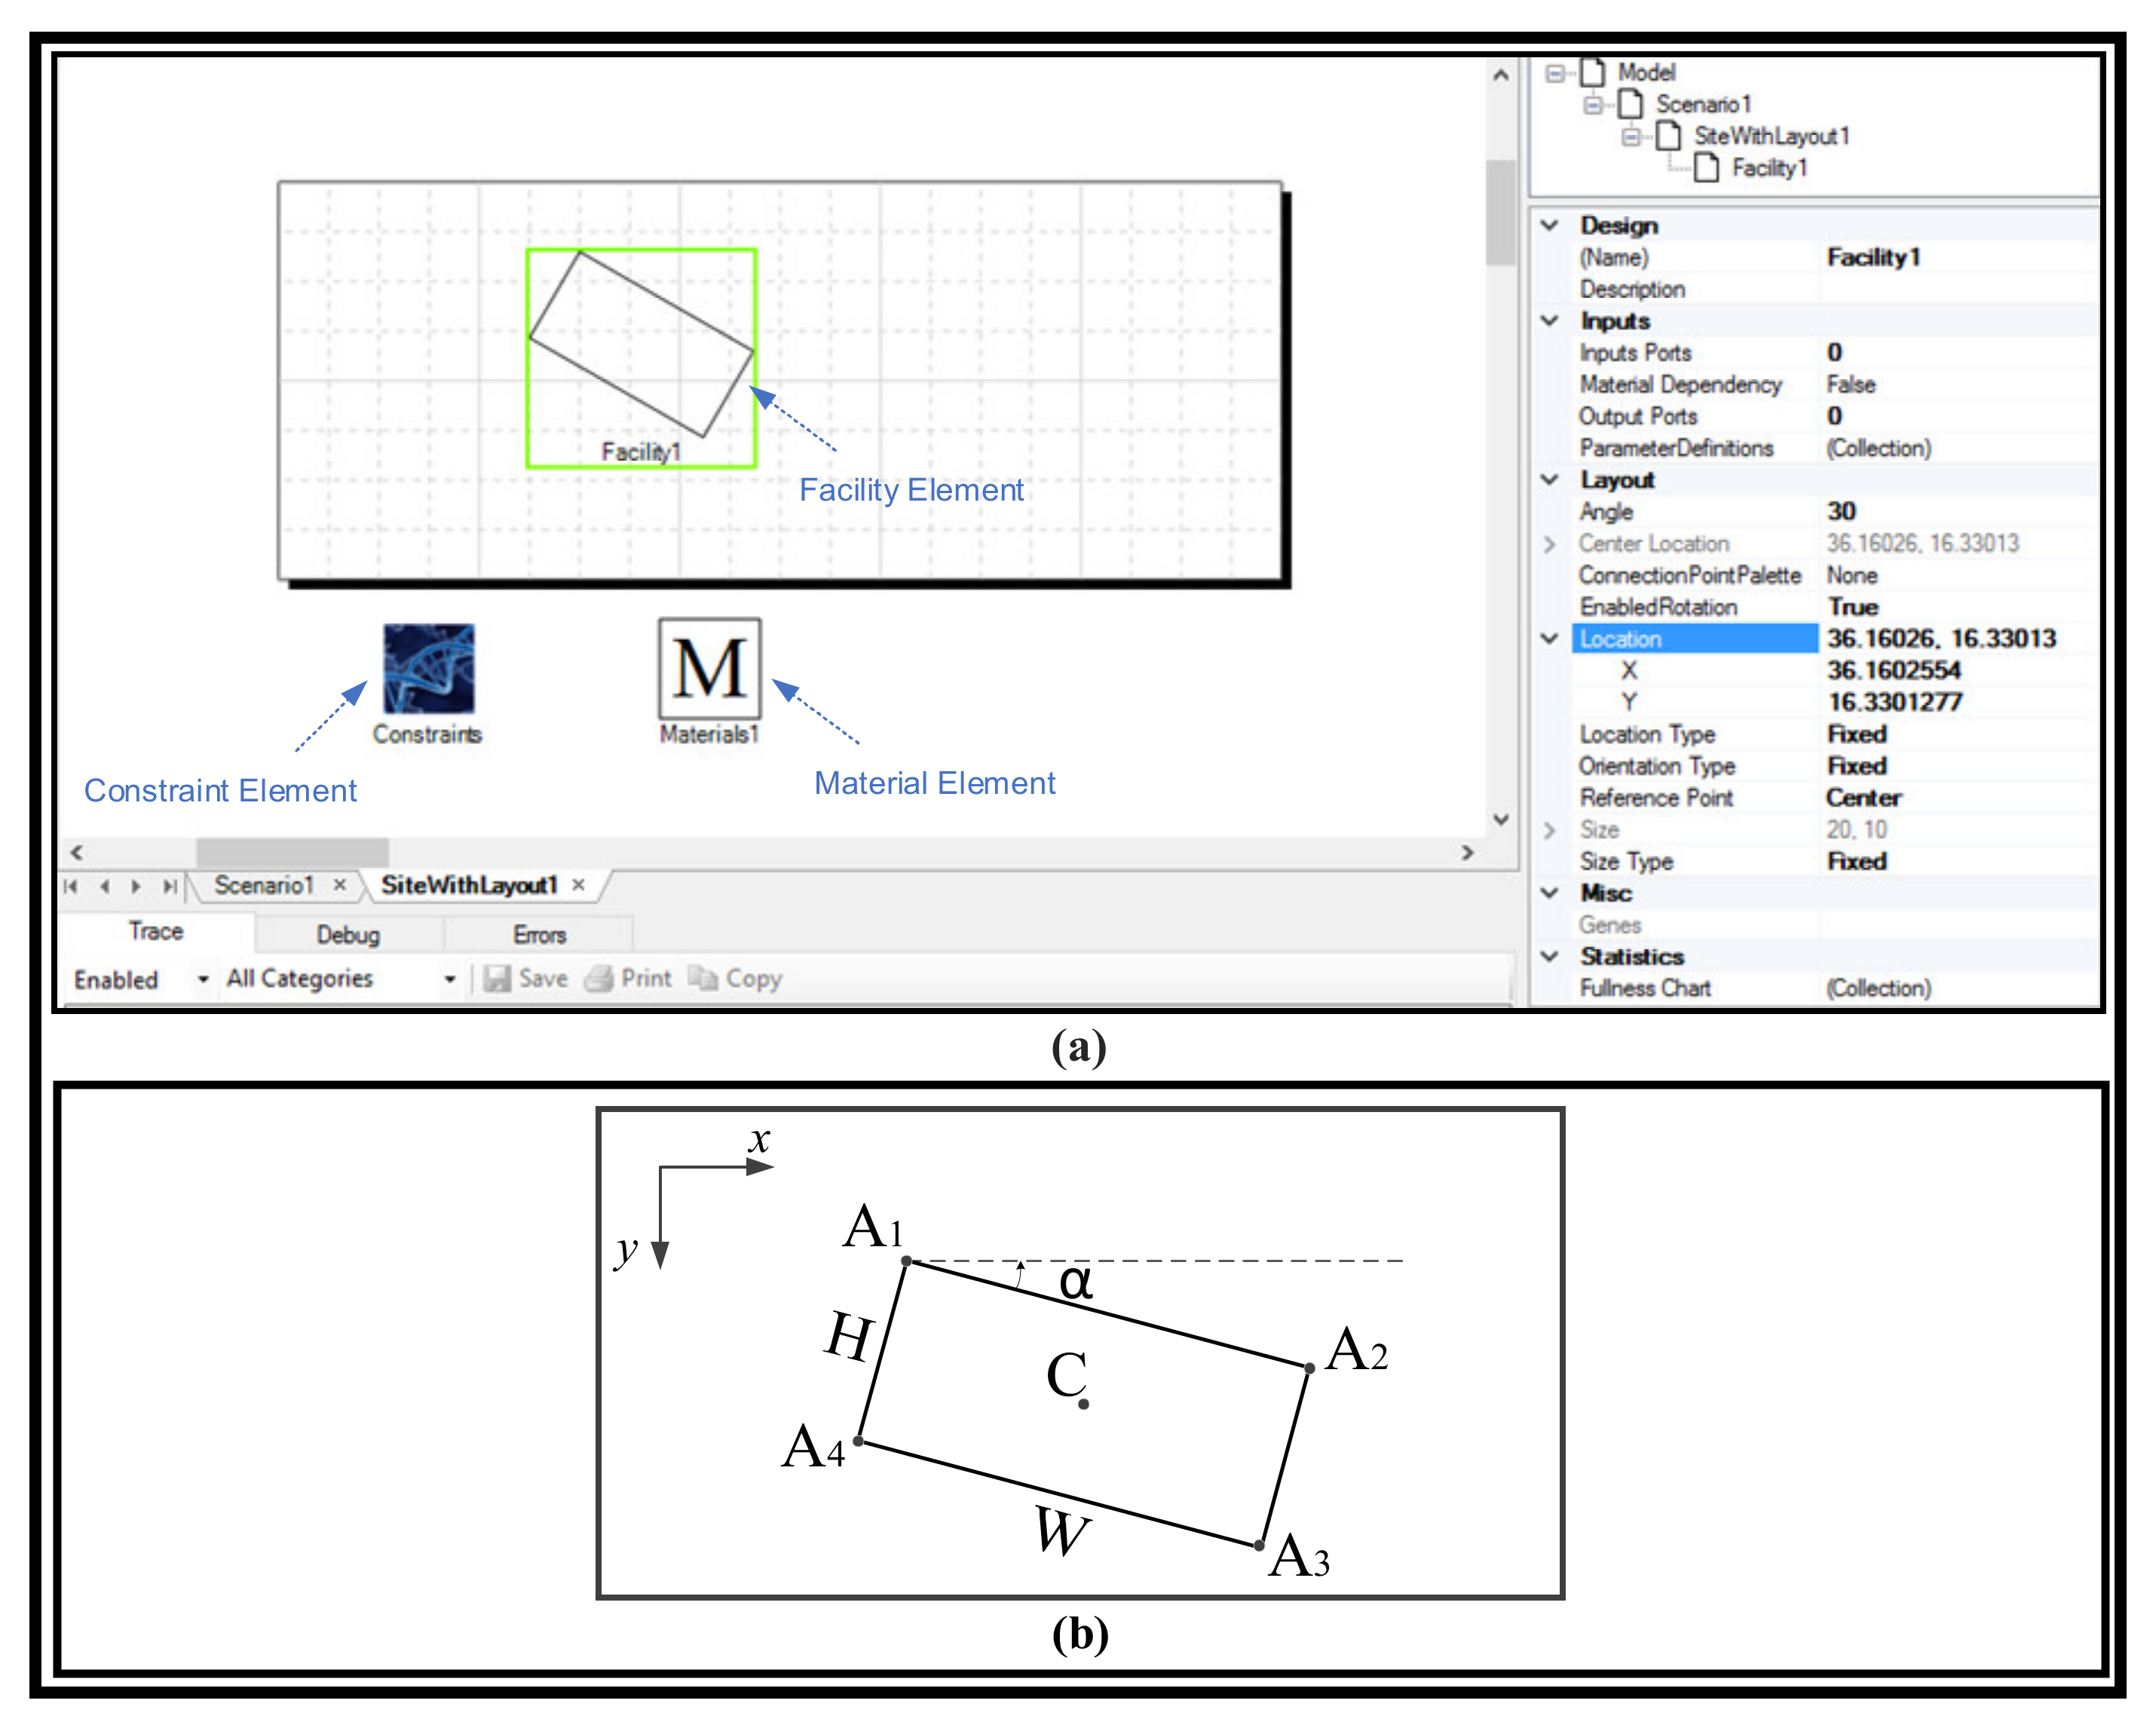Click the Print icon in trace toolbar
The image size is (2156, 1728).
(x=599, y=978)
